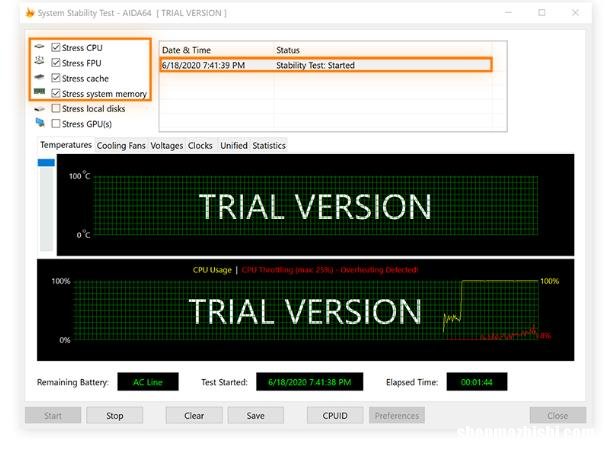Click the Status column header
Viewport: 605px width, 449px height.
click(x=383, y=50)
